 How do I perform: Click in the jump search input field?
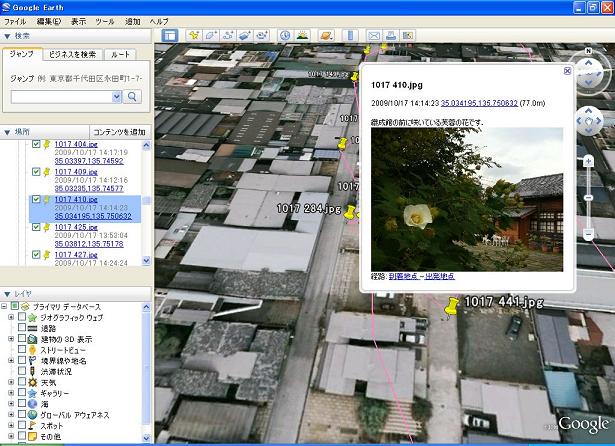[62, 96]
